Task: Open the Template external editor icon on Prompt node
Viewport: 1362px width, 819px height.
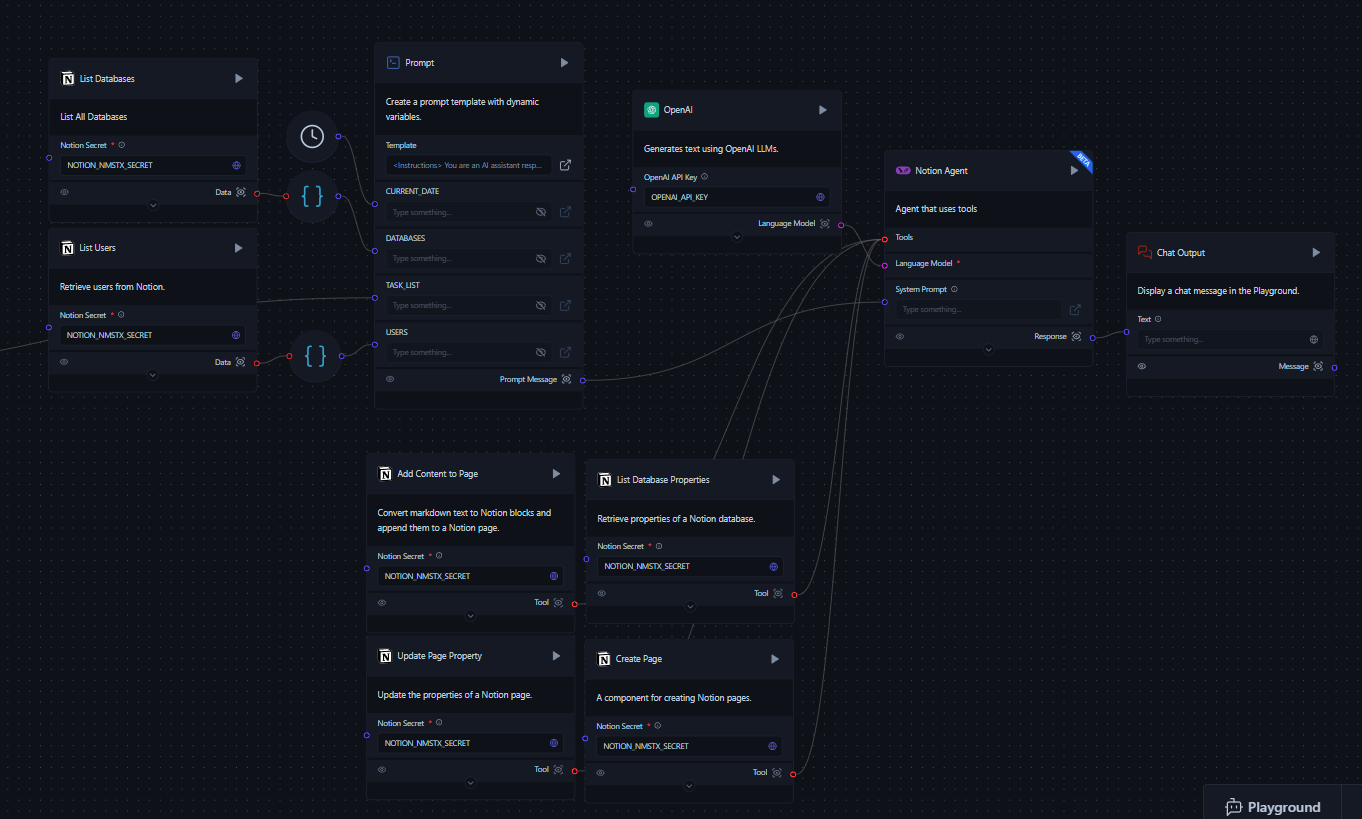Action: pyautogui.click(x=565, y=165)
